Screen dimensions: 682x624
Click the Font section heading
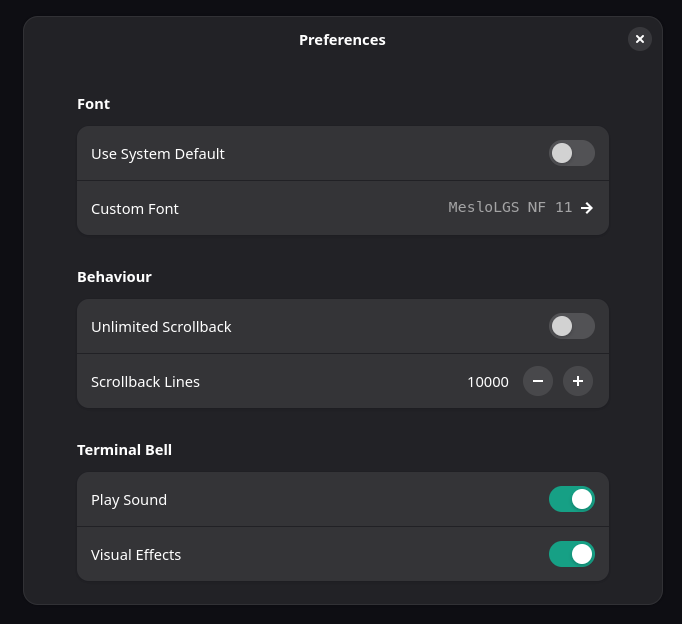pos(94,104)
